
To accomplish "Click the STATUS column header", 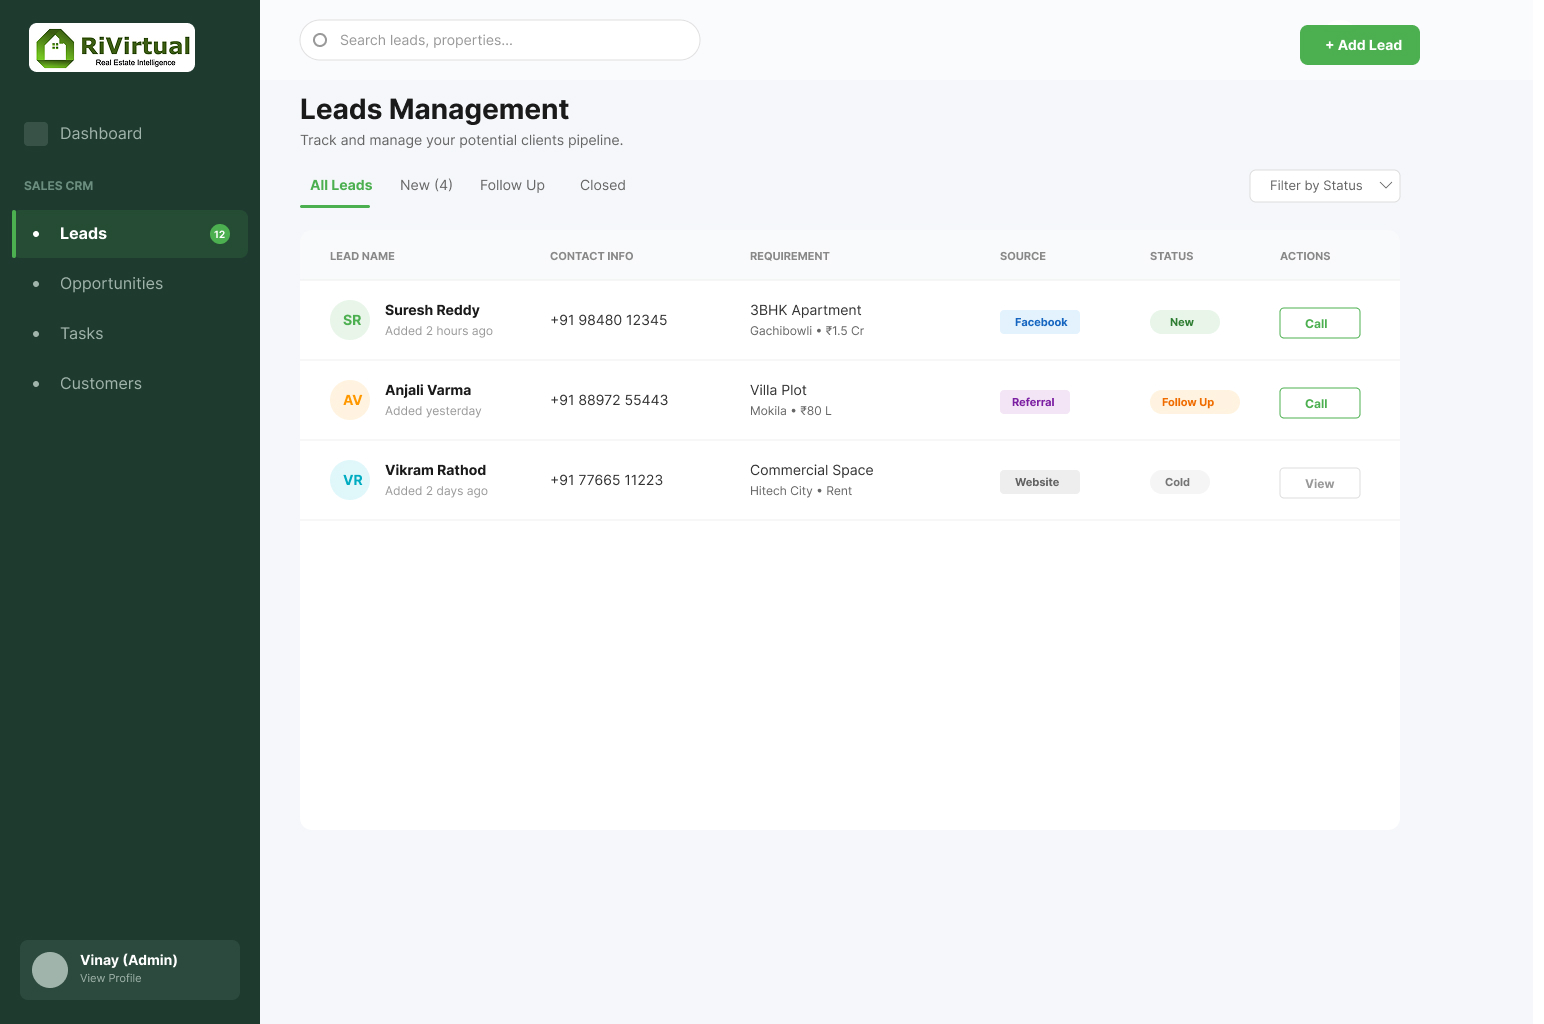I will click(1171, 256).
